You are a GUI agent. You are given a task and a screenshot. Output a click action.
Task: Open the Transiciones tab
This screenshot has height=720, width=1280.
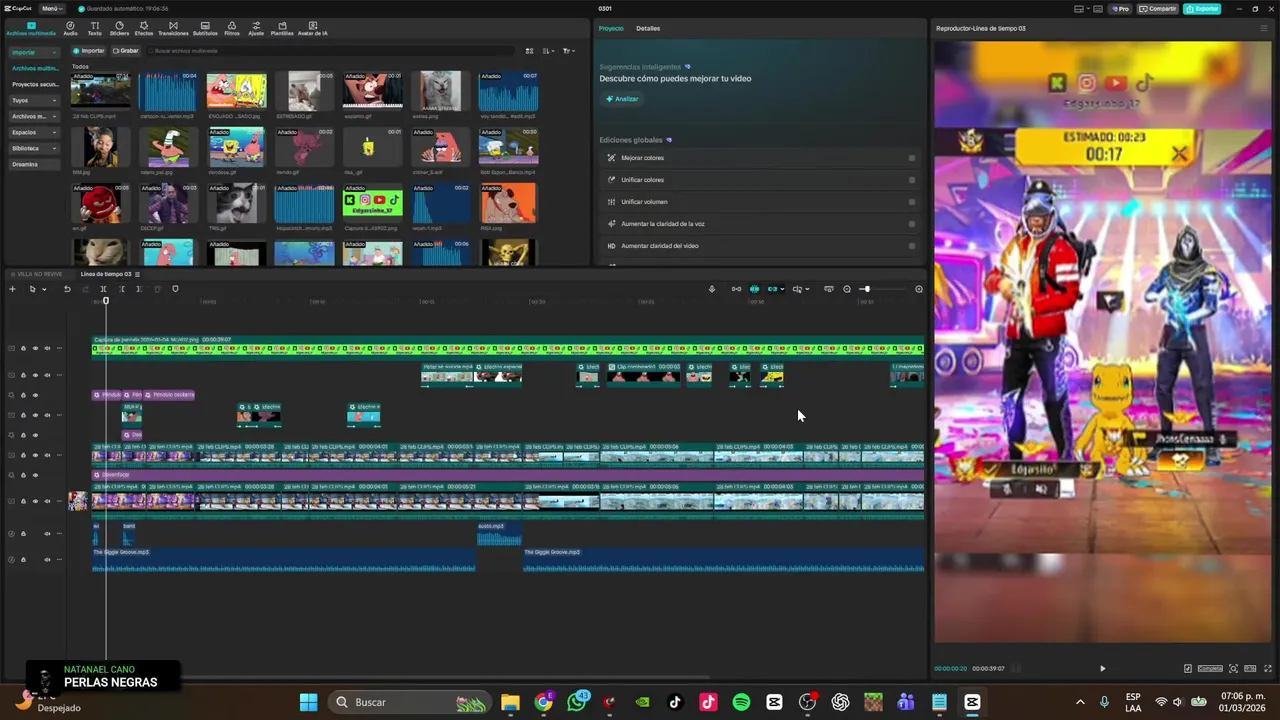point(173,28)
